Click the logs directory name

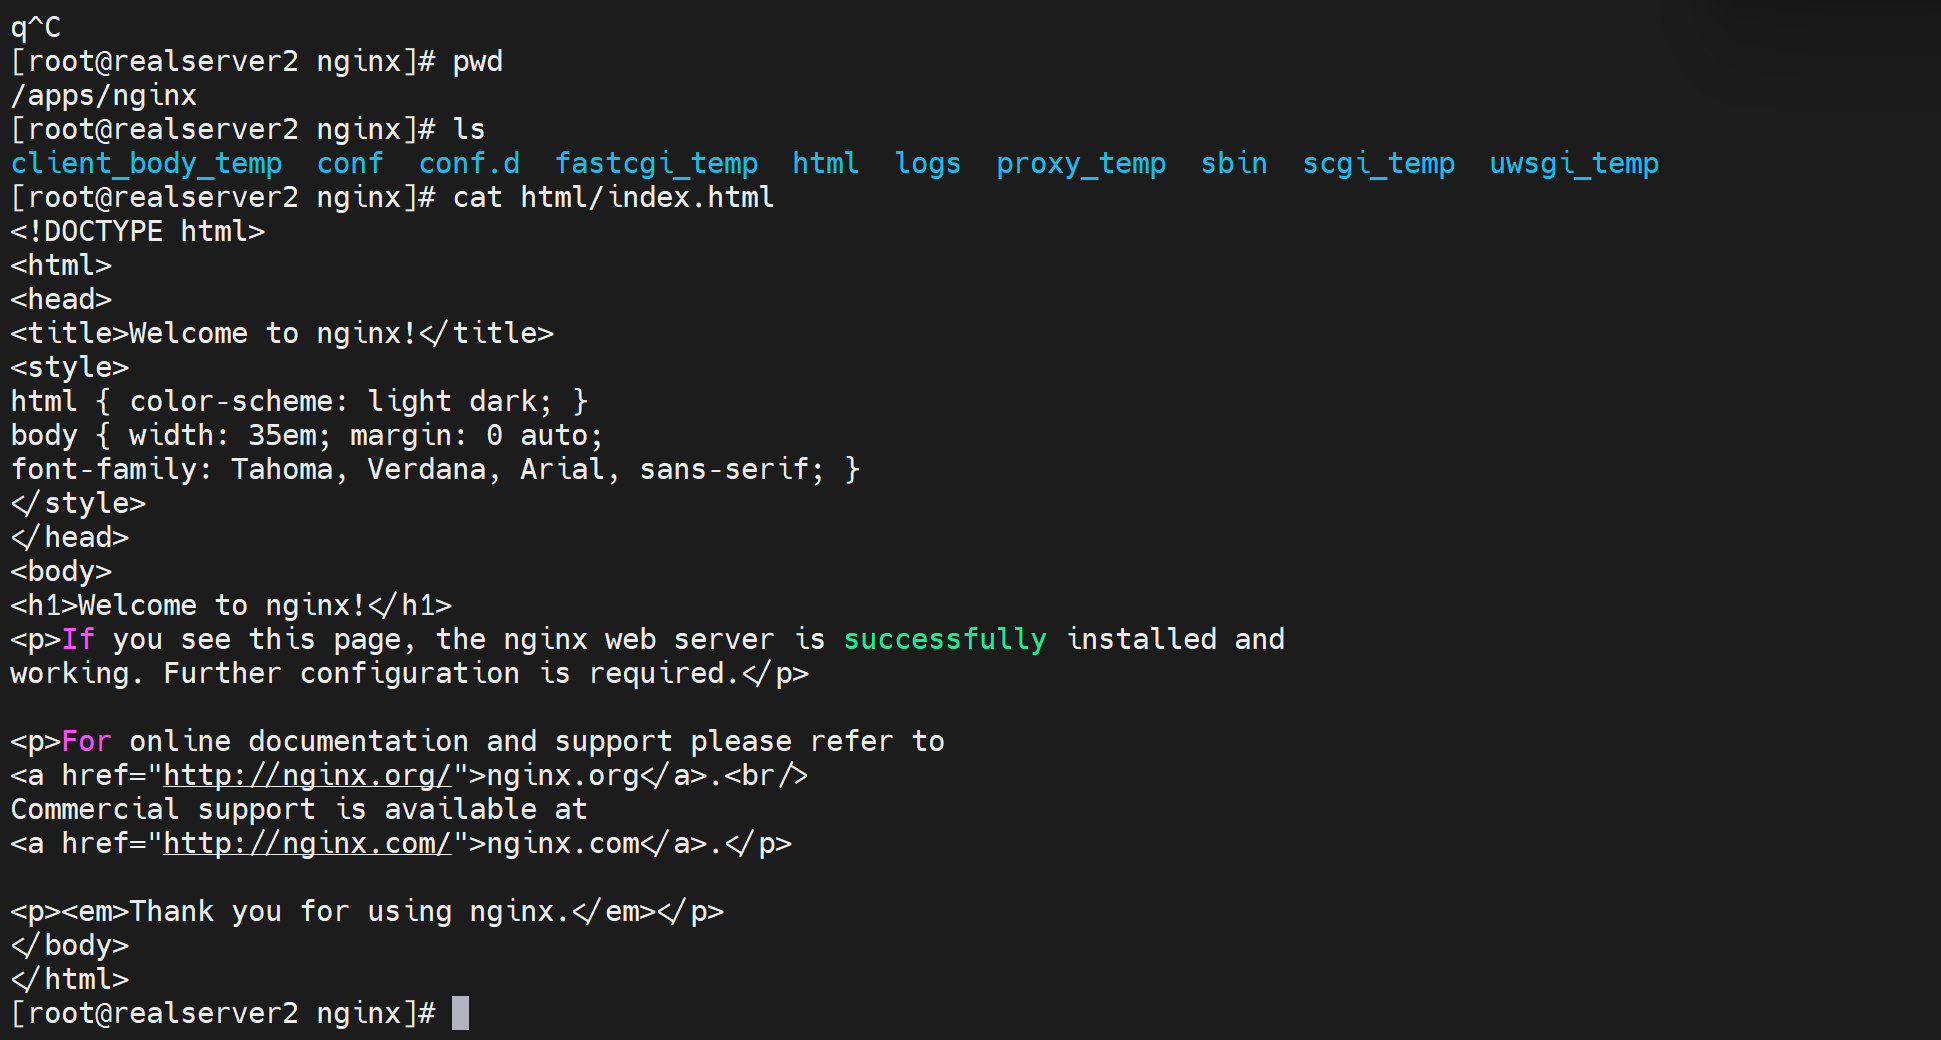[x=927, y=164]
